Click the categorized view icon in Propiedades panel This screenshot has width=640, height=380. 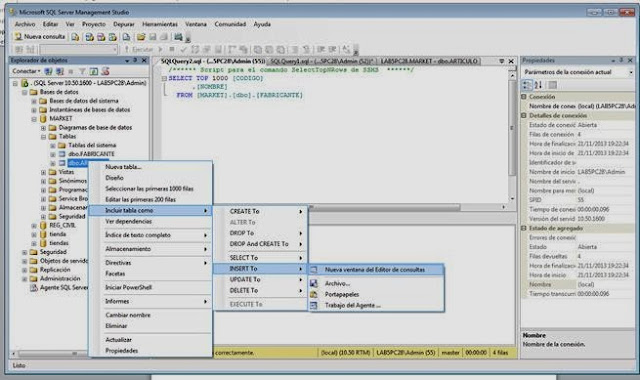(527, 85)
